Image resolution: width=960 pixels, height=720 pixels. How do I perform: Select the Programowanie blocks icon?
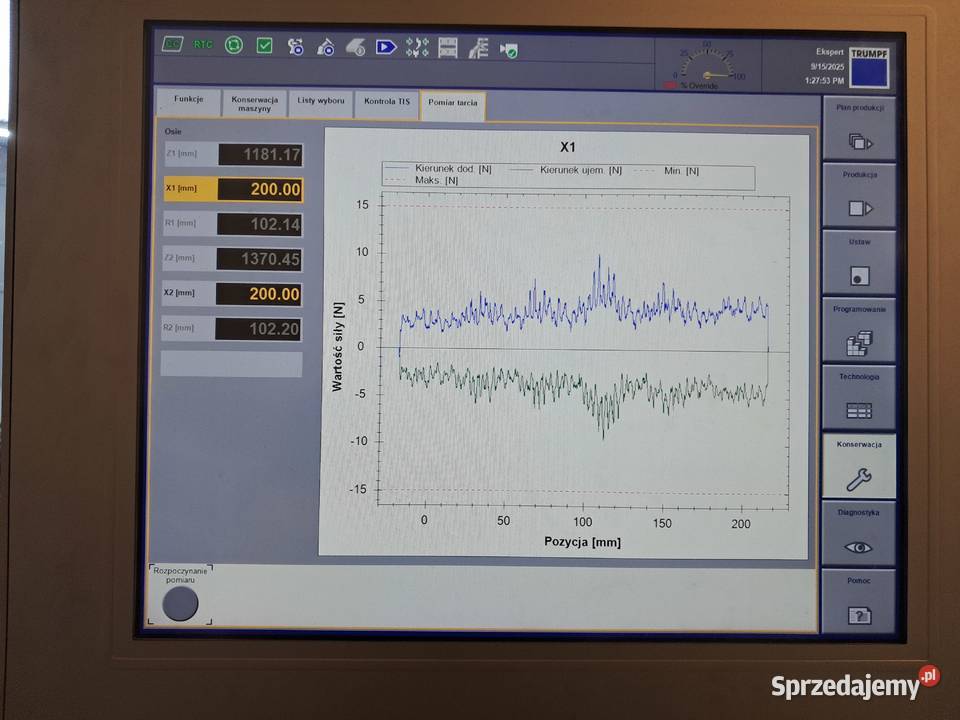pos(859,331)
